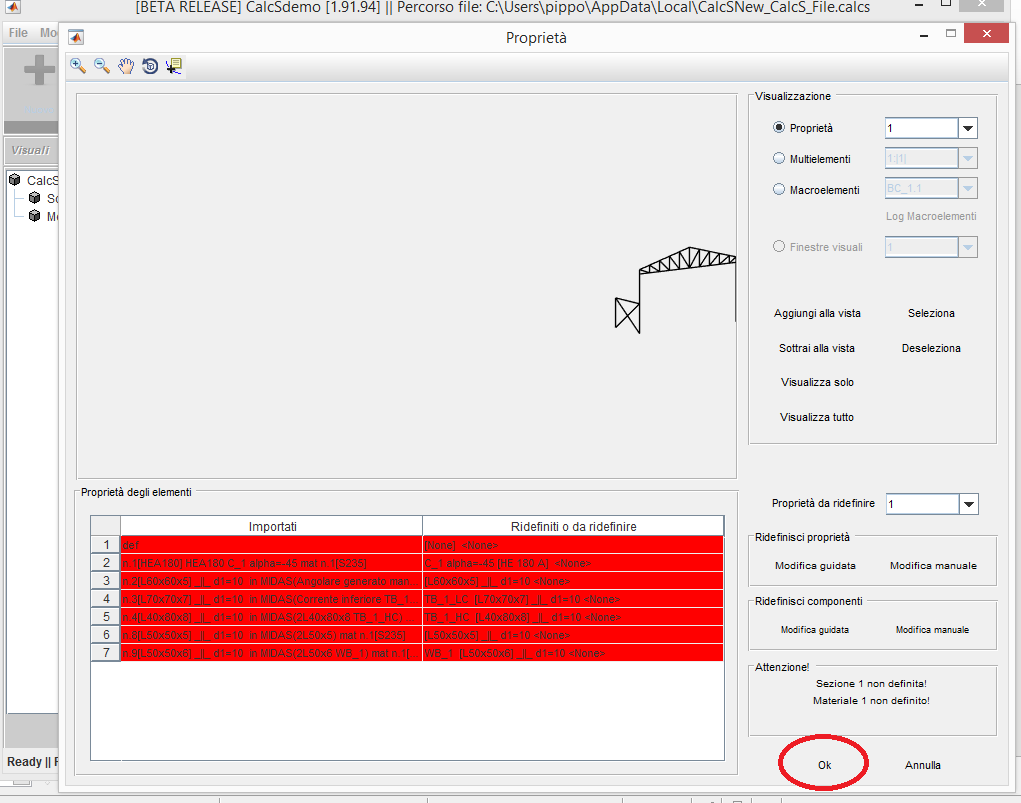Click MATLAB icon in Proprietà title bar

click(76, 38)
